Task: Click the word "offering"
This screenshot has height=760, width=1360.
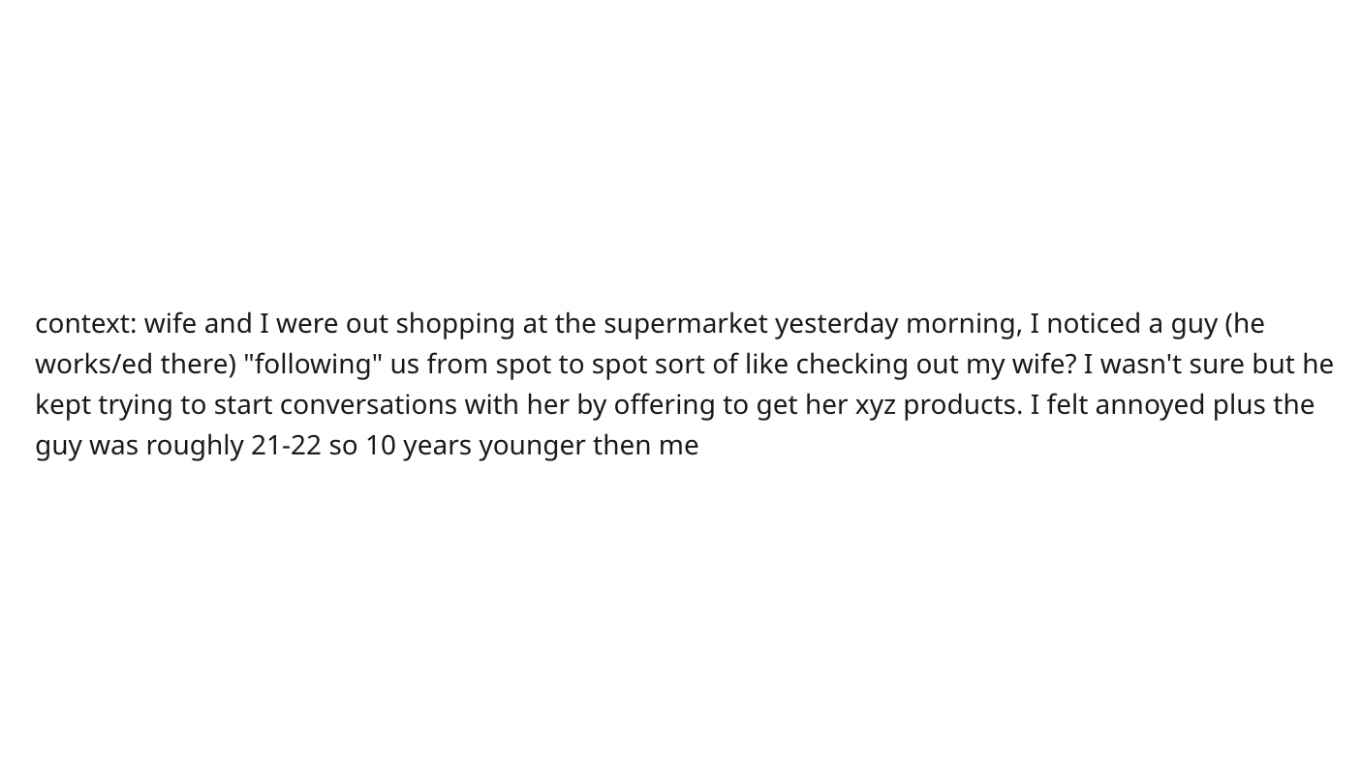Action: (663, 405)
